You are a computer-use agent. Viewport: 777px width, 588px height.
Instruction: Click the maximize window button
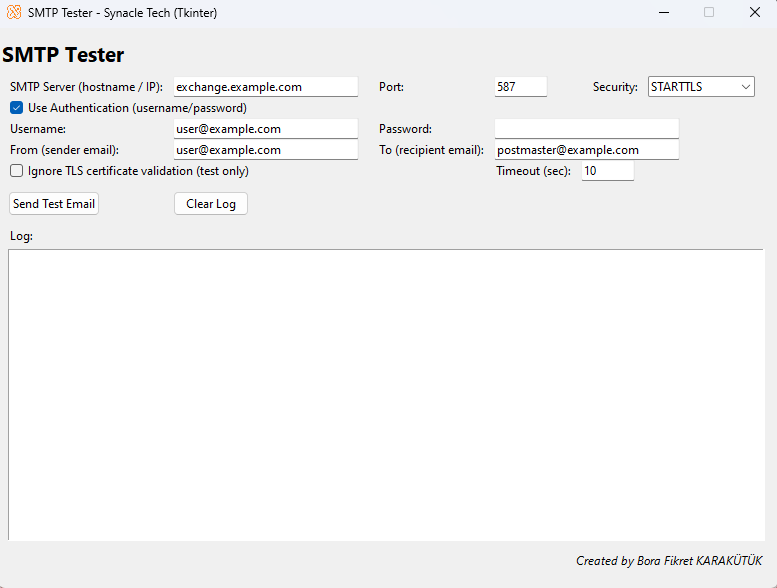(709, 13)
